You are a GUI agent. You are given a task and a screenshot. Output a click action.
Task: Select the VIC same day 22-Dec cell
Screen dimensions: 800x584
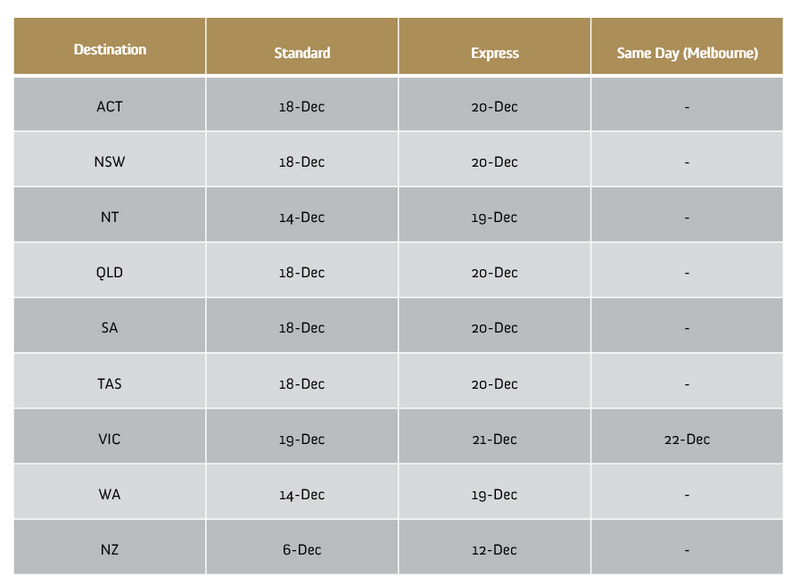(687, 437)
